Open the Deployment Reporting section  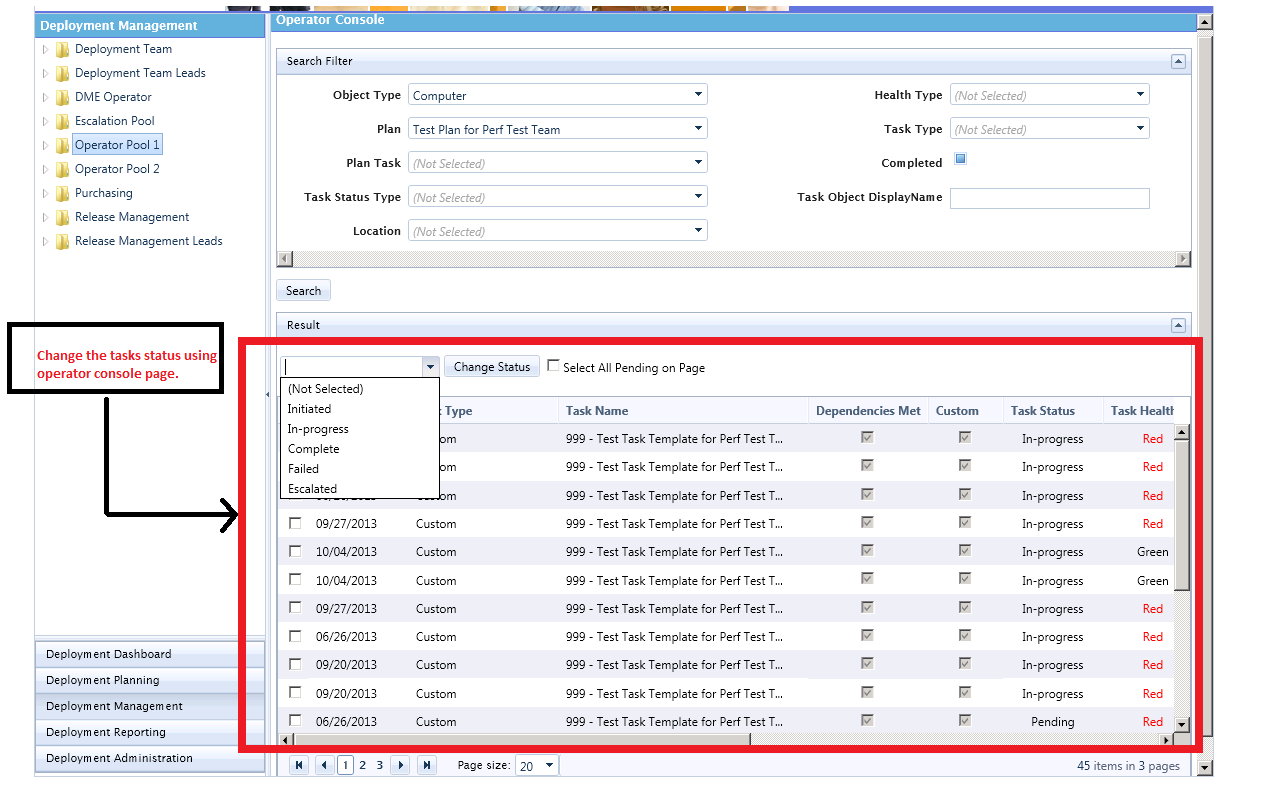tap(106, 732)
